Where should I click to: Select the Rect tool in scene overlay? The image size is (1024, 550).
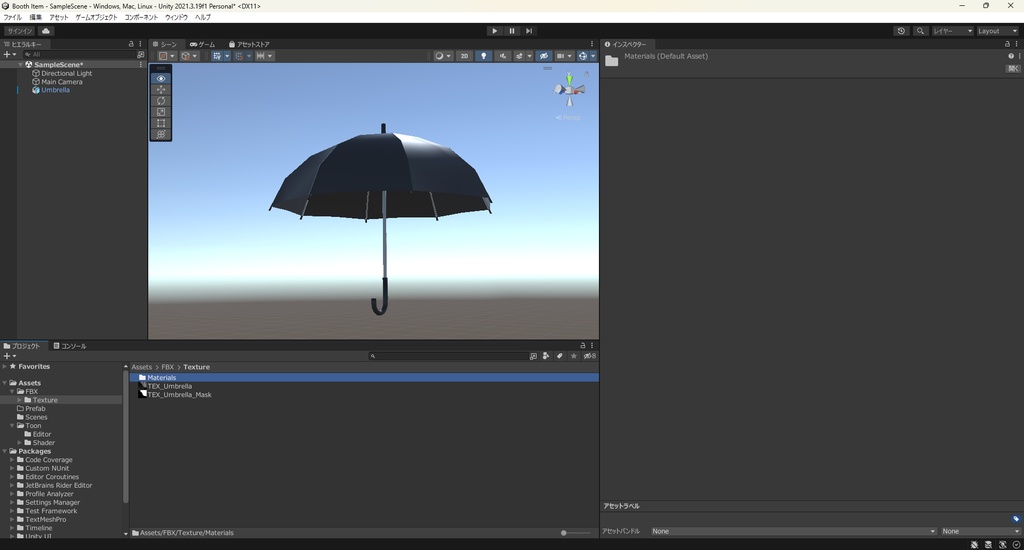tap(161, 123)
